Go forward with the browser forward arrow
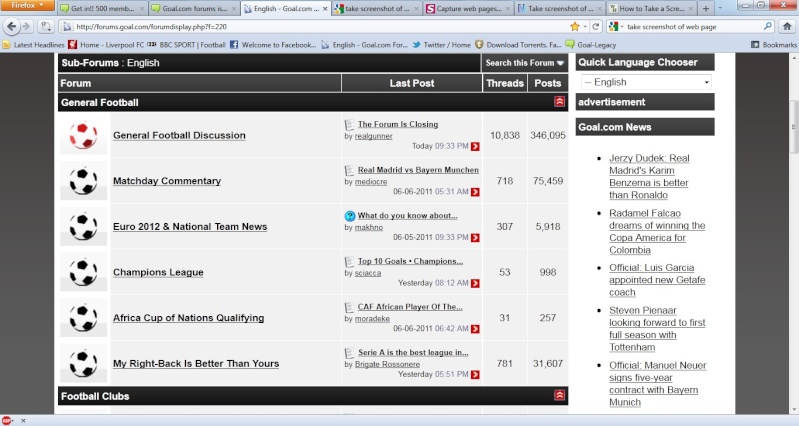The image size is (799, 426). pos(25,26)
